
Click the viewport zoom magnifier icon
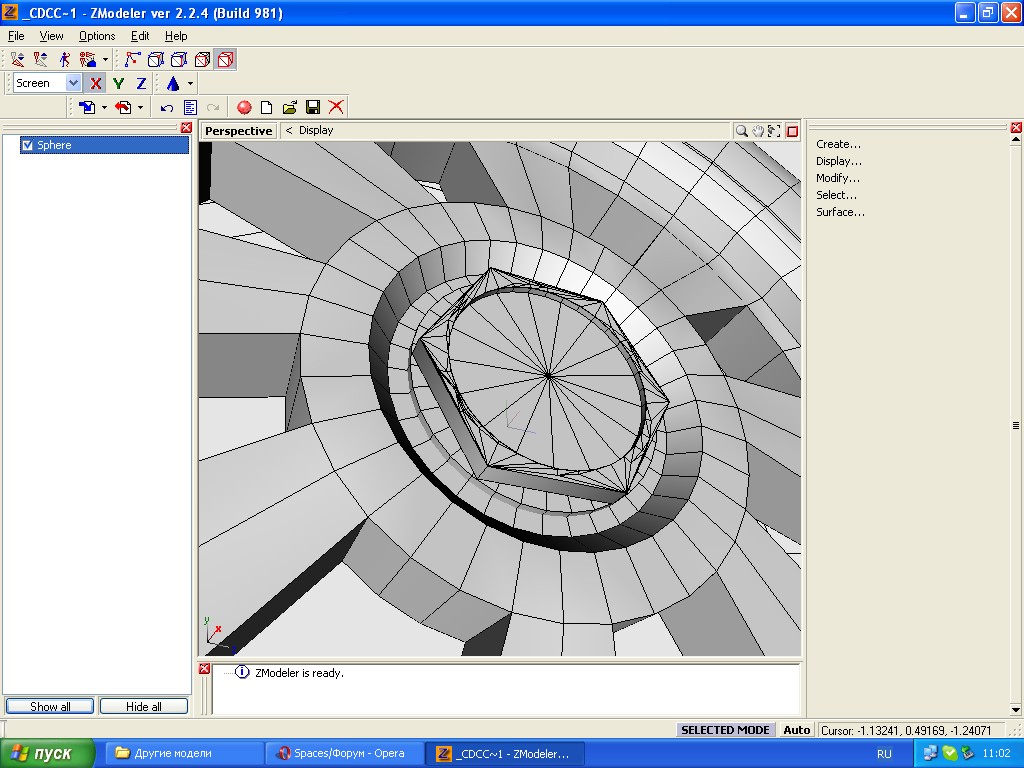click(x=741, y=131)
